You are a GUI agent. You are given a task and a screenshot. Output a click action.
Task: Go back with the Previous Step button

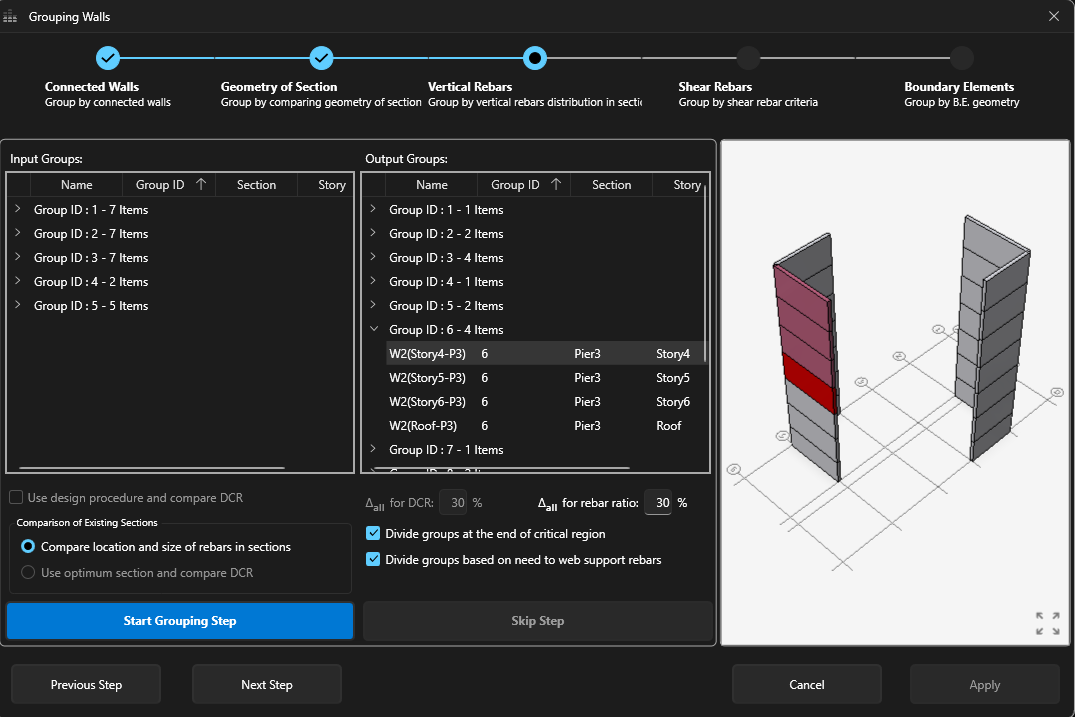(x=86, y=685)
